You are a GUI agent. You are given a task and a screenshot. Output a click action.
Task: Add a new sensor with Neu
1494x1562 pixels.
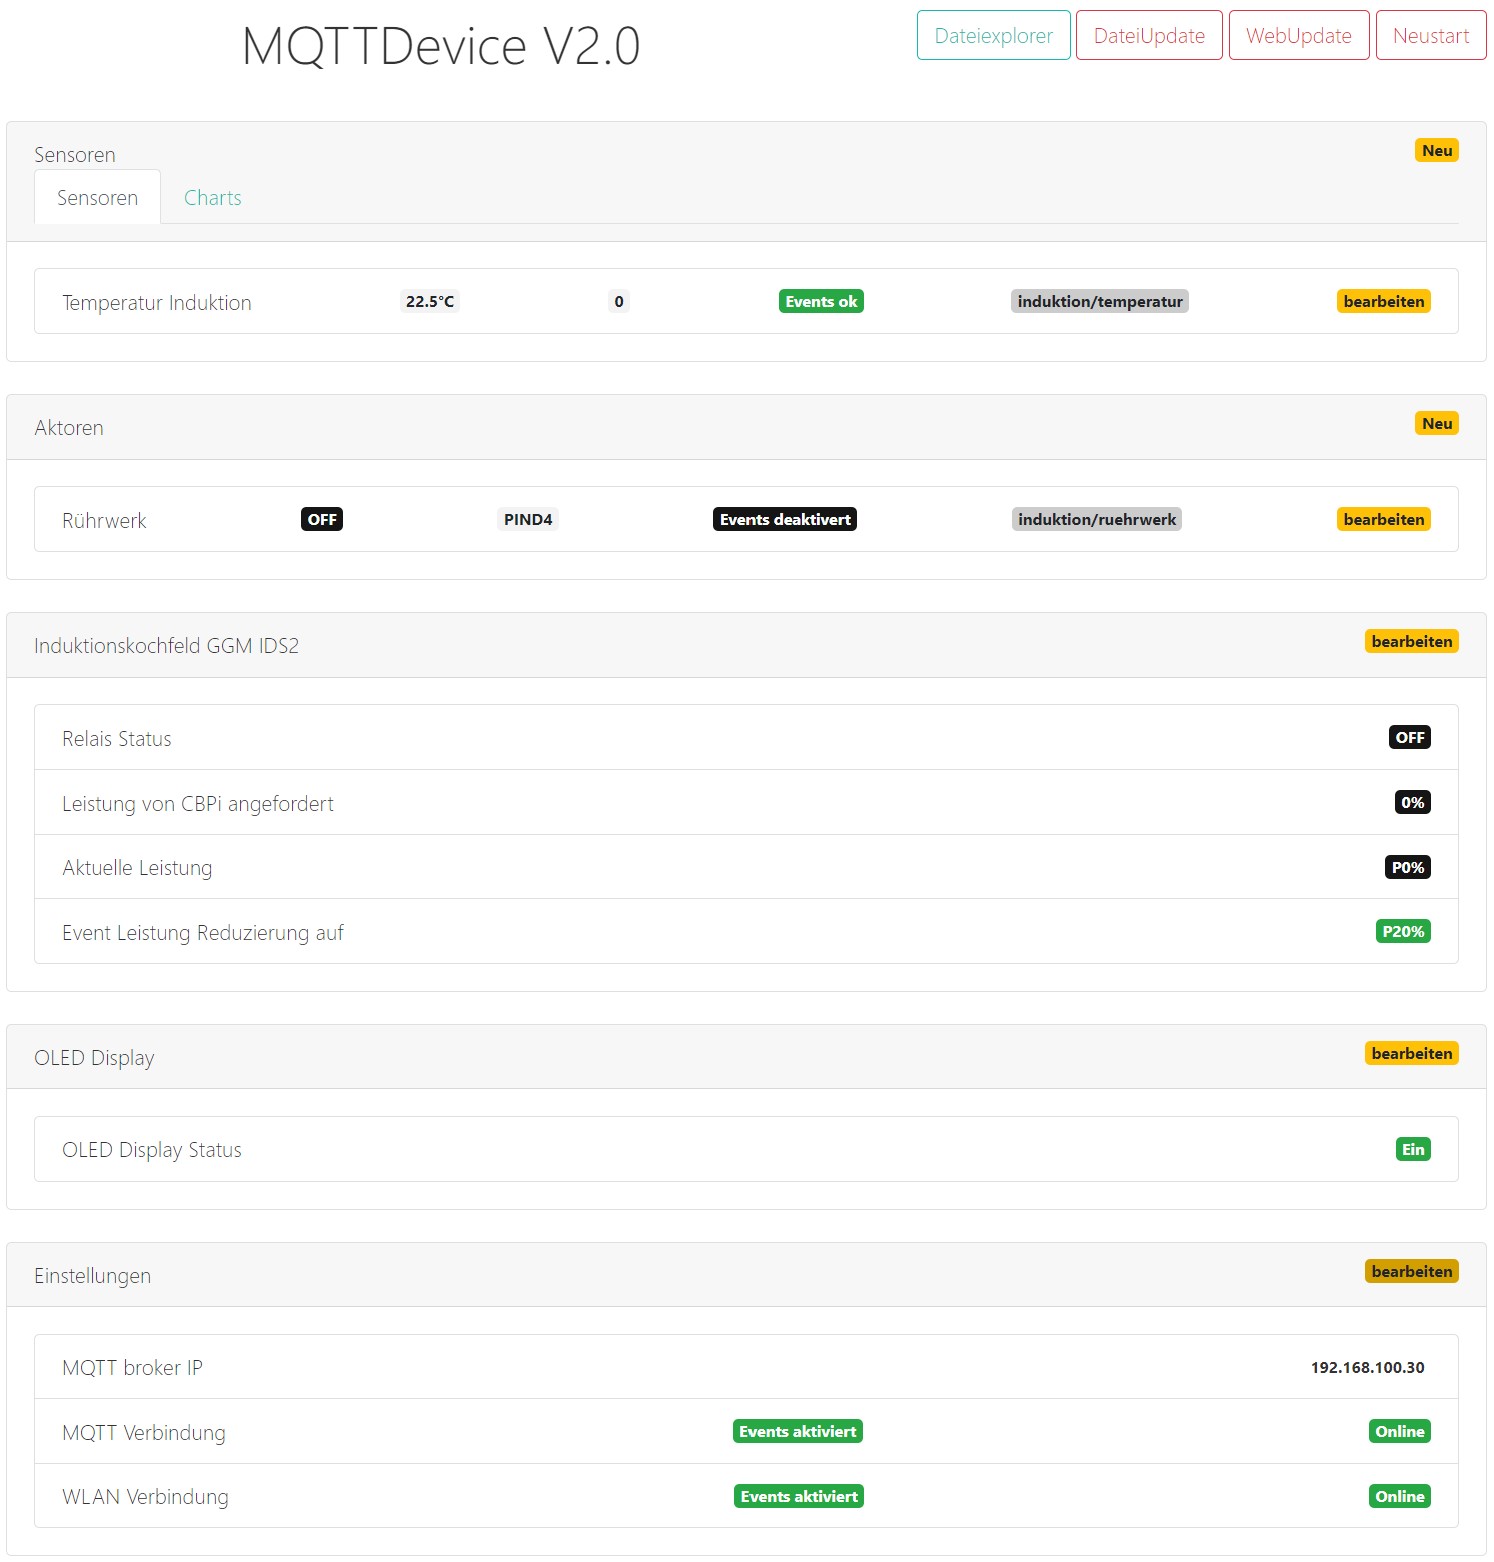(x=1436, y=151)
